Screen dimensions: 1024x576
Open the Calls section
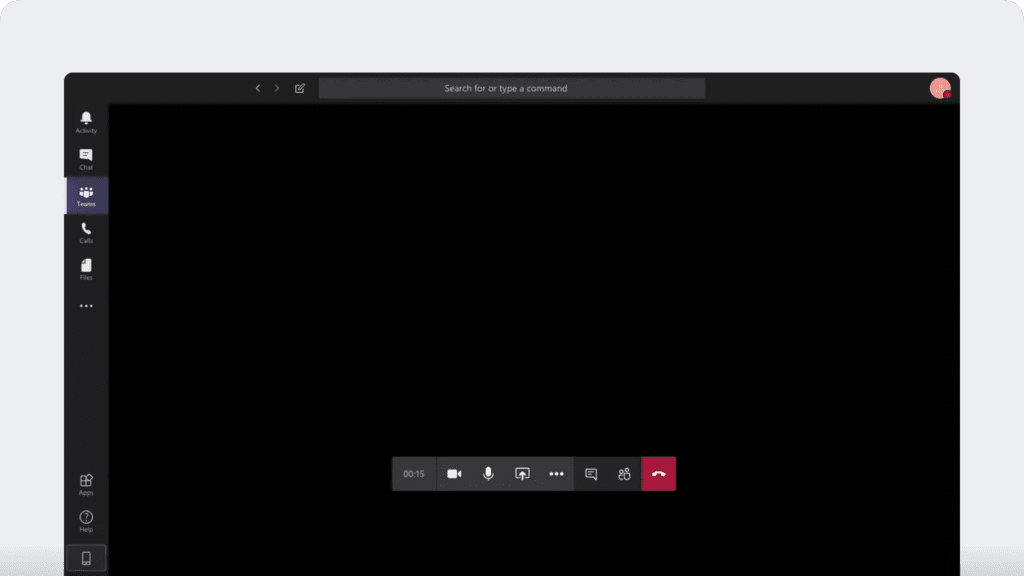point(86,232)
